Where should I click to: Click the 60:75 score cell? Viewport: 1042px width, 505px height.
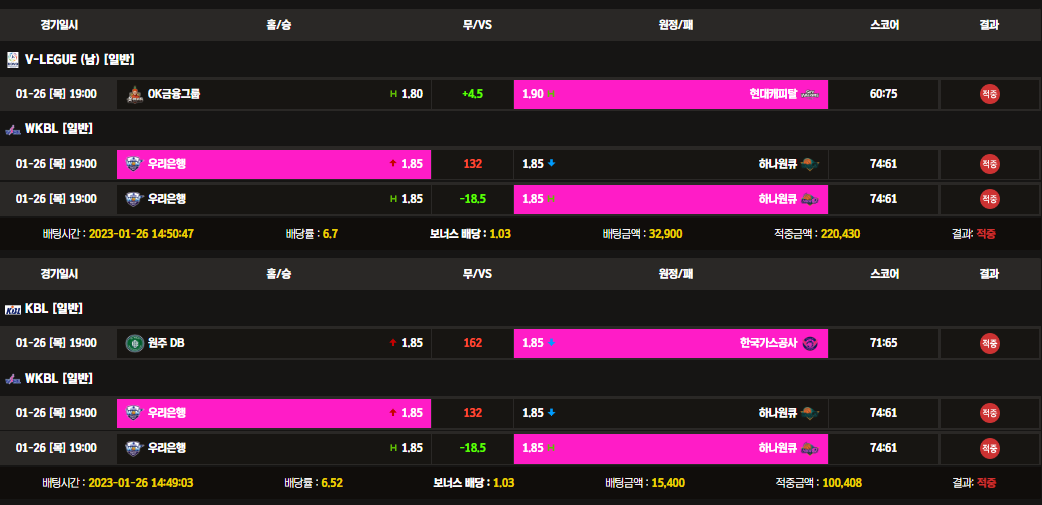(884, 94)
